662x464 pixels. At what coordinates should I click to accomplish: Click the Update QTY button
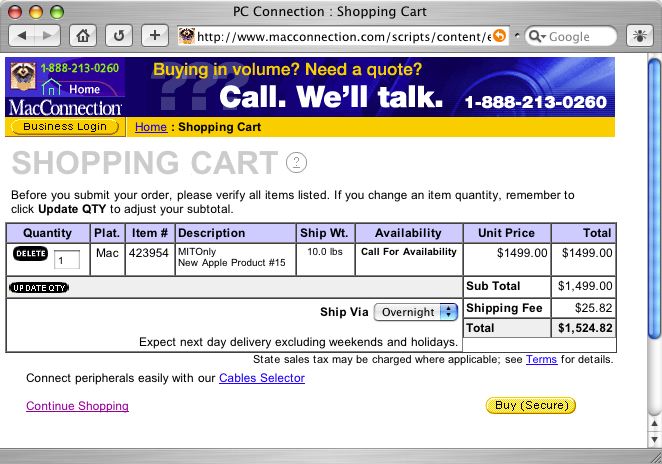point(39,288)
